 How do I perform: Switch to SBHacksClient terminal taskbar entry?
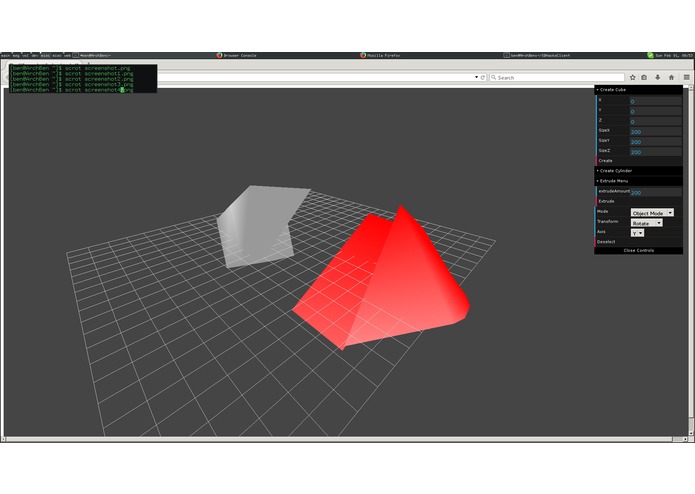pos(537,55)
